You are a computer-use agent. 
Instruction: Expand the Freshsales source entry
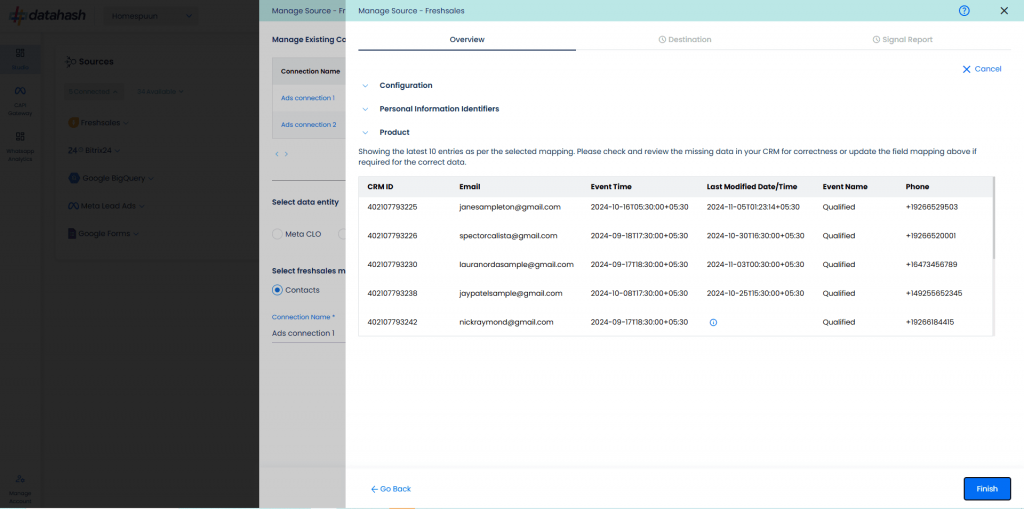pos(126,123)
